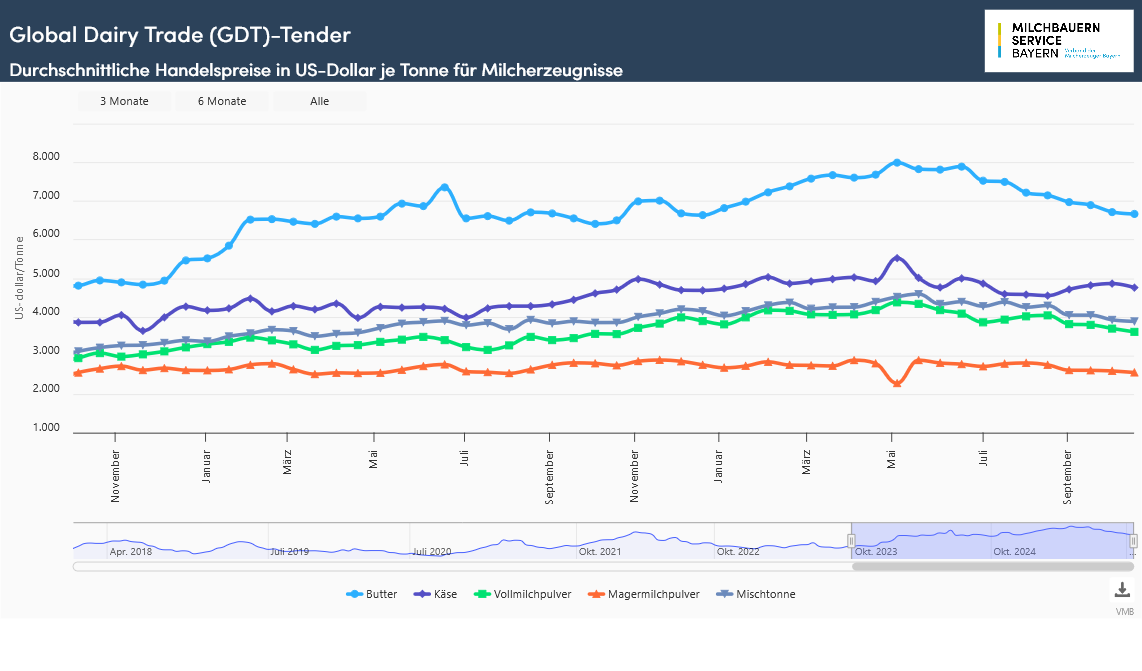The image size is (1142, 671).
Task: Click the horizontal scrollbar thumb below navigator
Action: [x=993, y=567]
